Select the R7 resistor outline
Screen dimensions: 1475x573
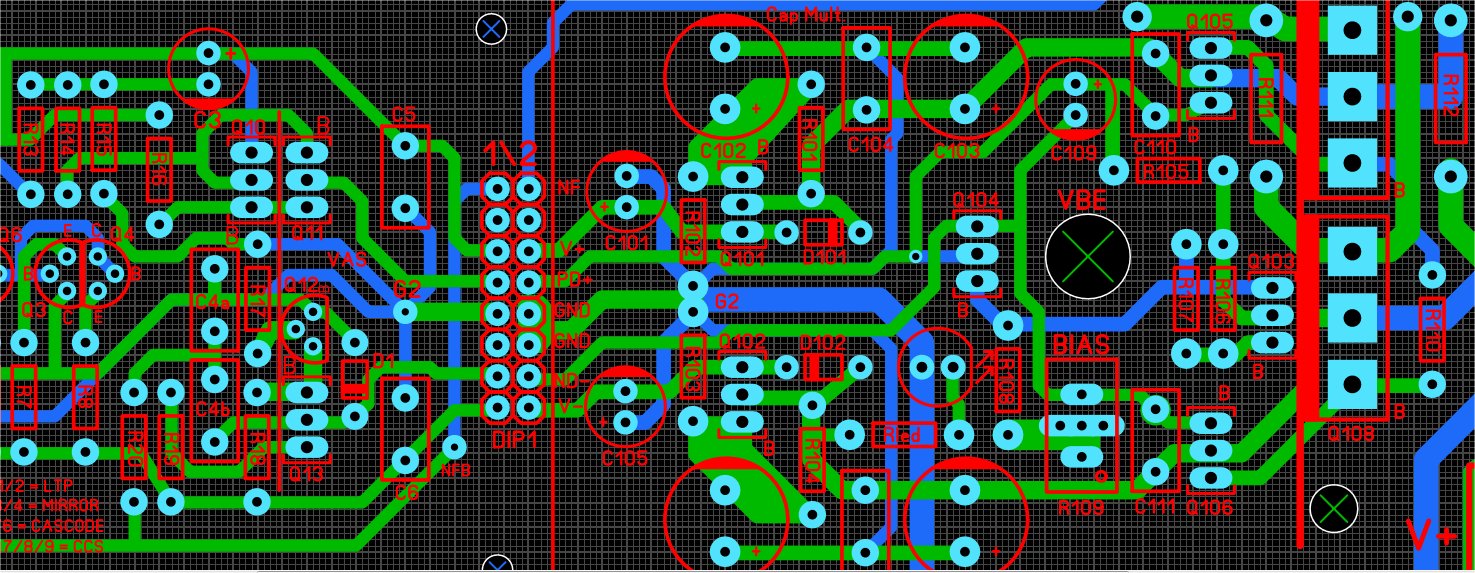[24, 398]
